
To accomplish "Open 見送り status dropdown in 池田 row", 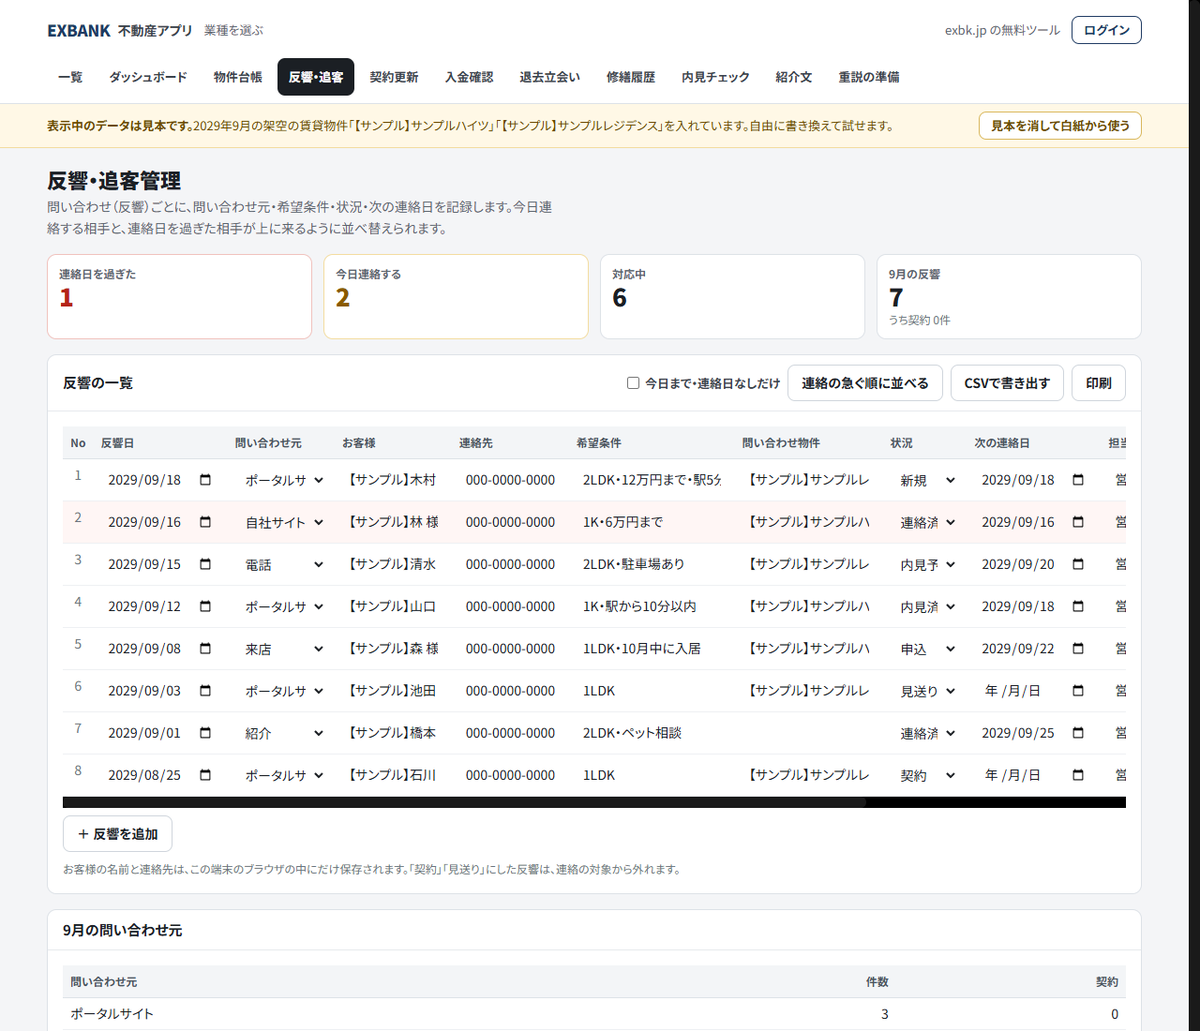I will [x=928, y=691].
